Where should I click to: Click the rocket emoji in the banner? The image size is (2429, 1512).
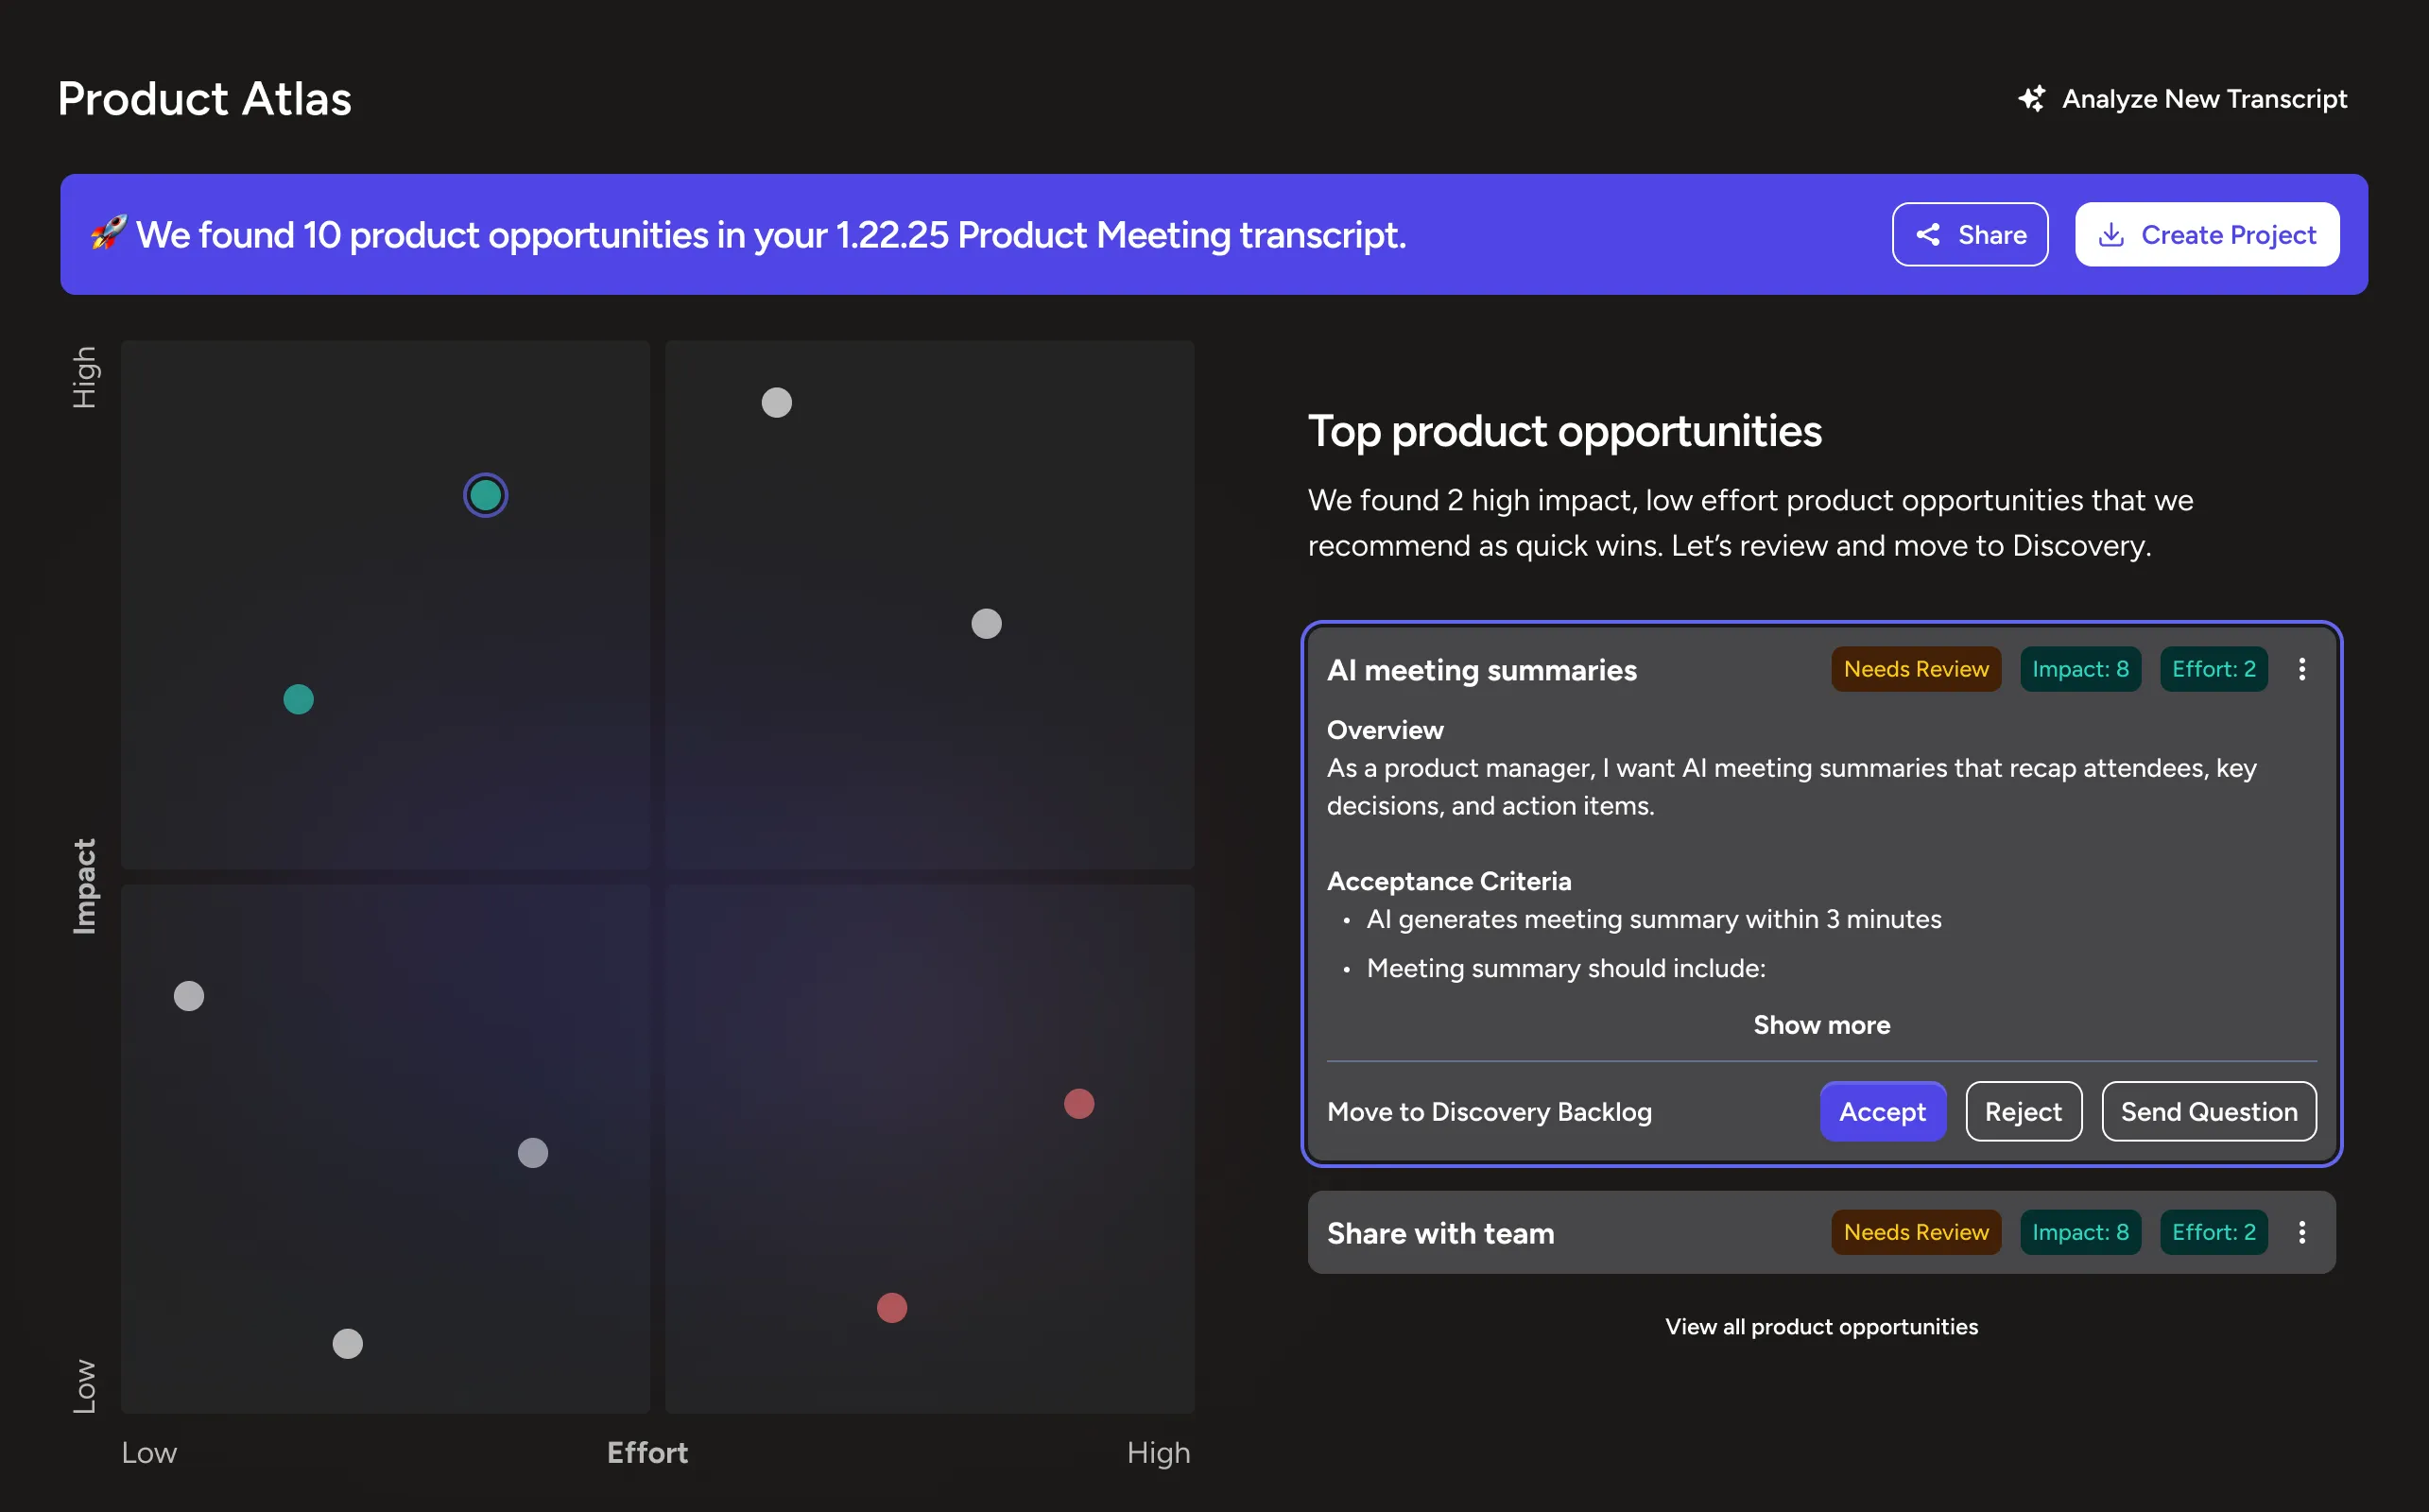(x=108, y=234)
